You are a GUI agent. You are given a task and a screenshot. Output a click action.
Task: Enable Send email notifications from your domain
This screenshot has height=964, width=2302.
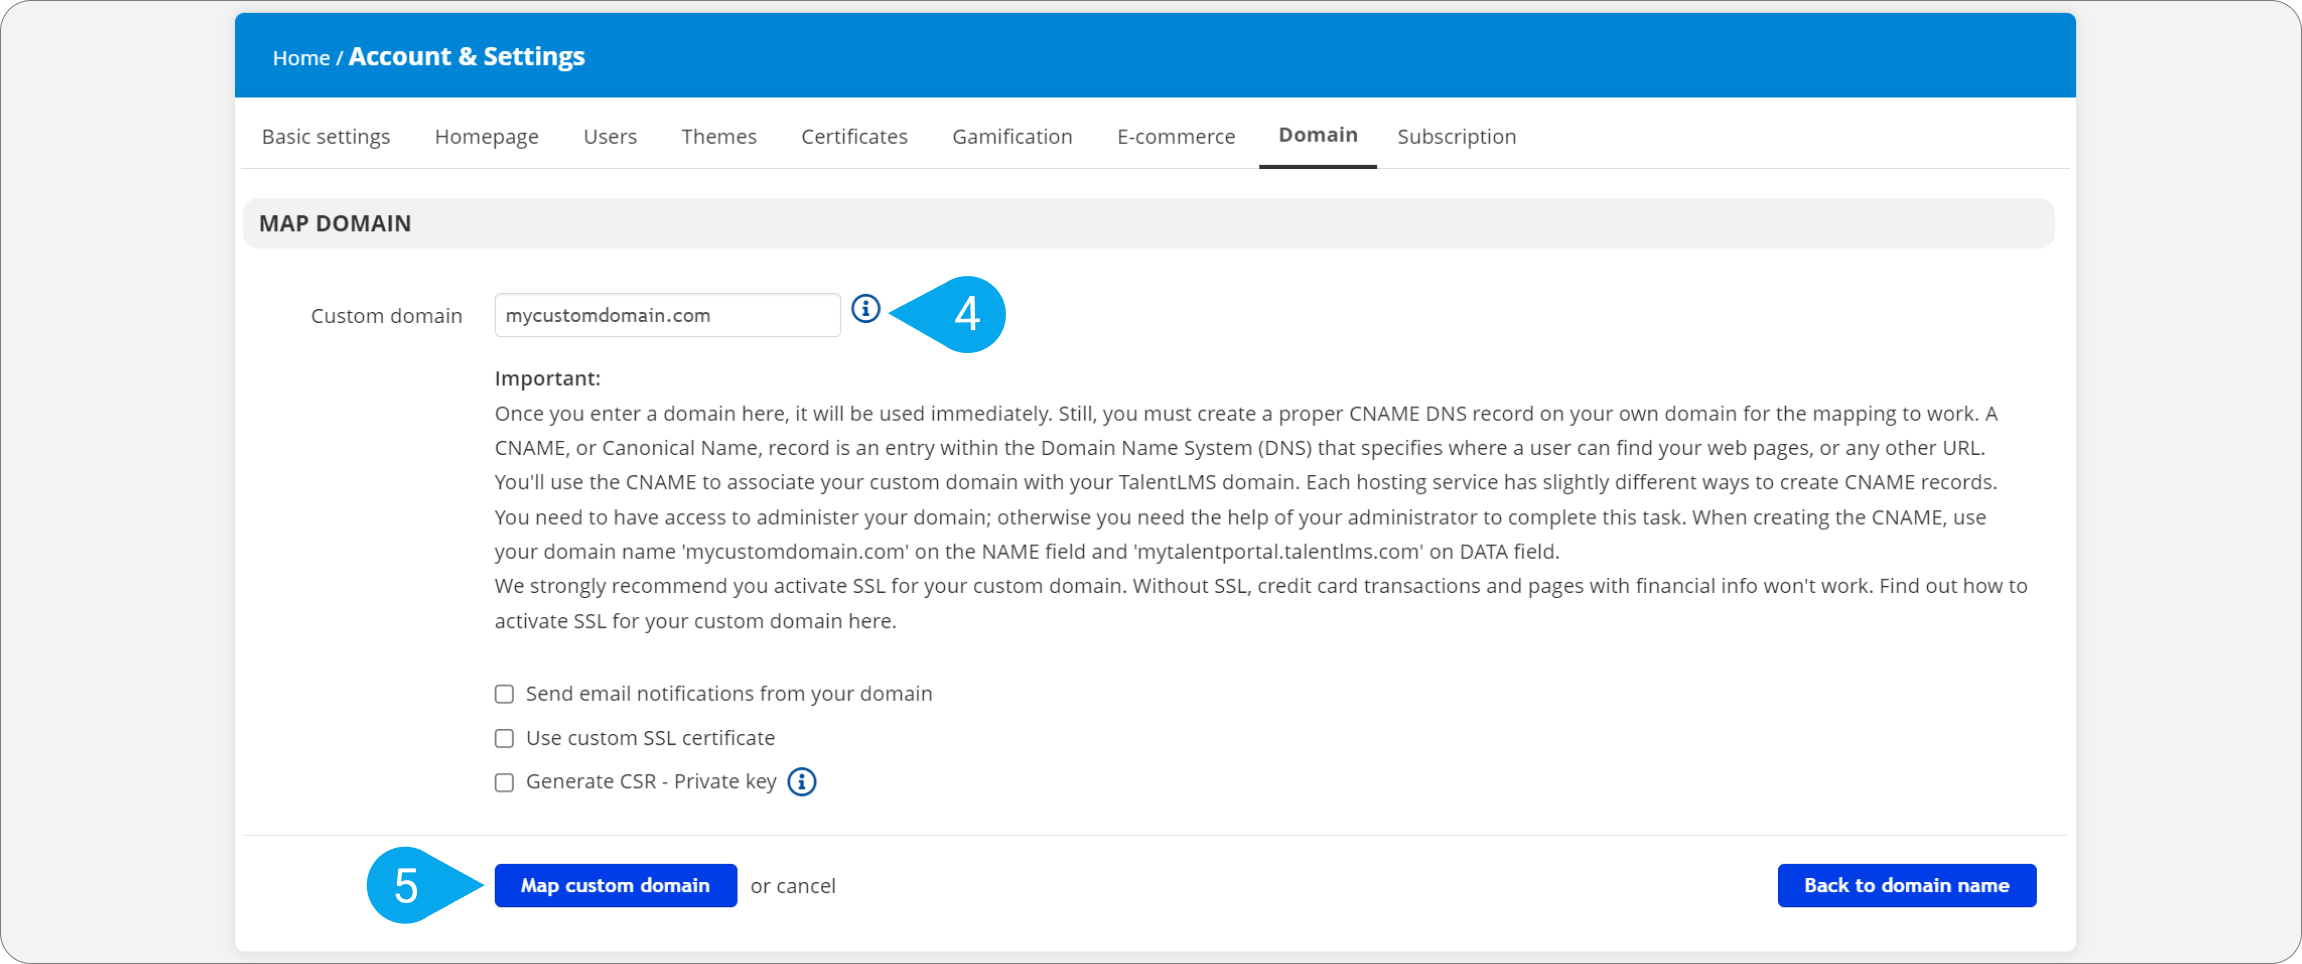[504, 694]
